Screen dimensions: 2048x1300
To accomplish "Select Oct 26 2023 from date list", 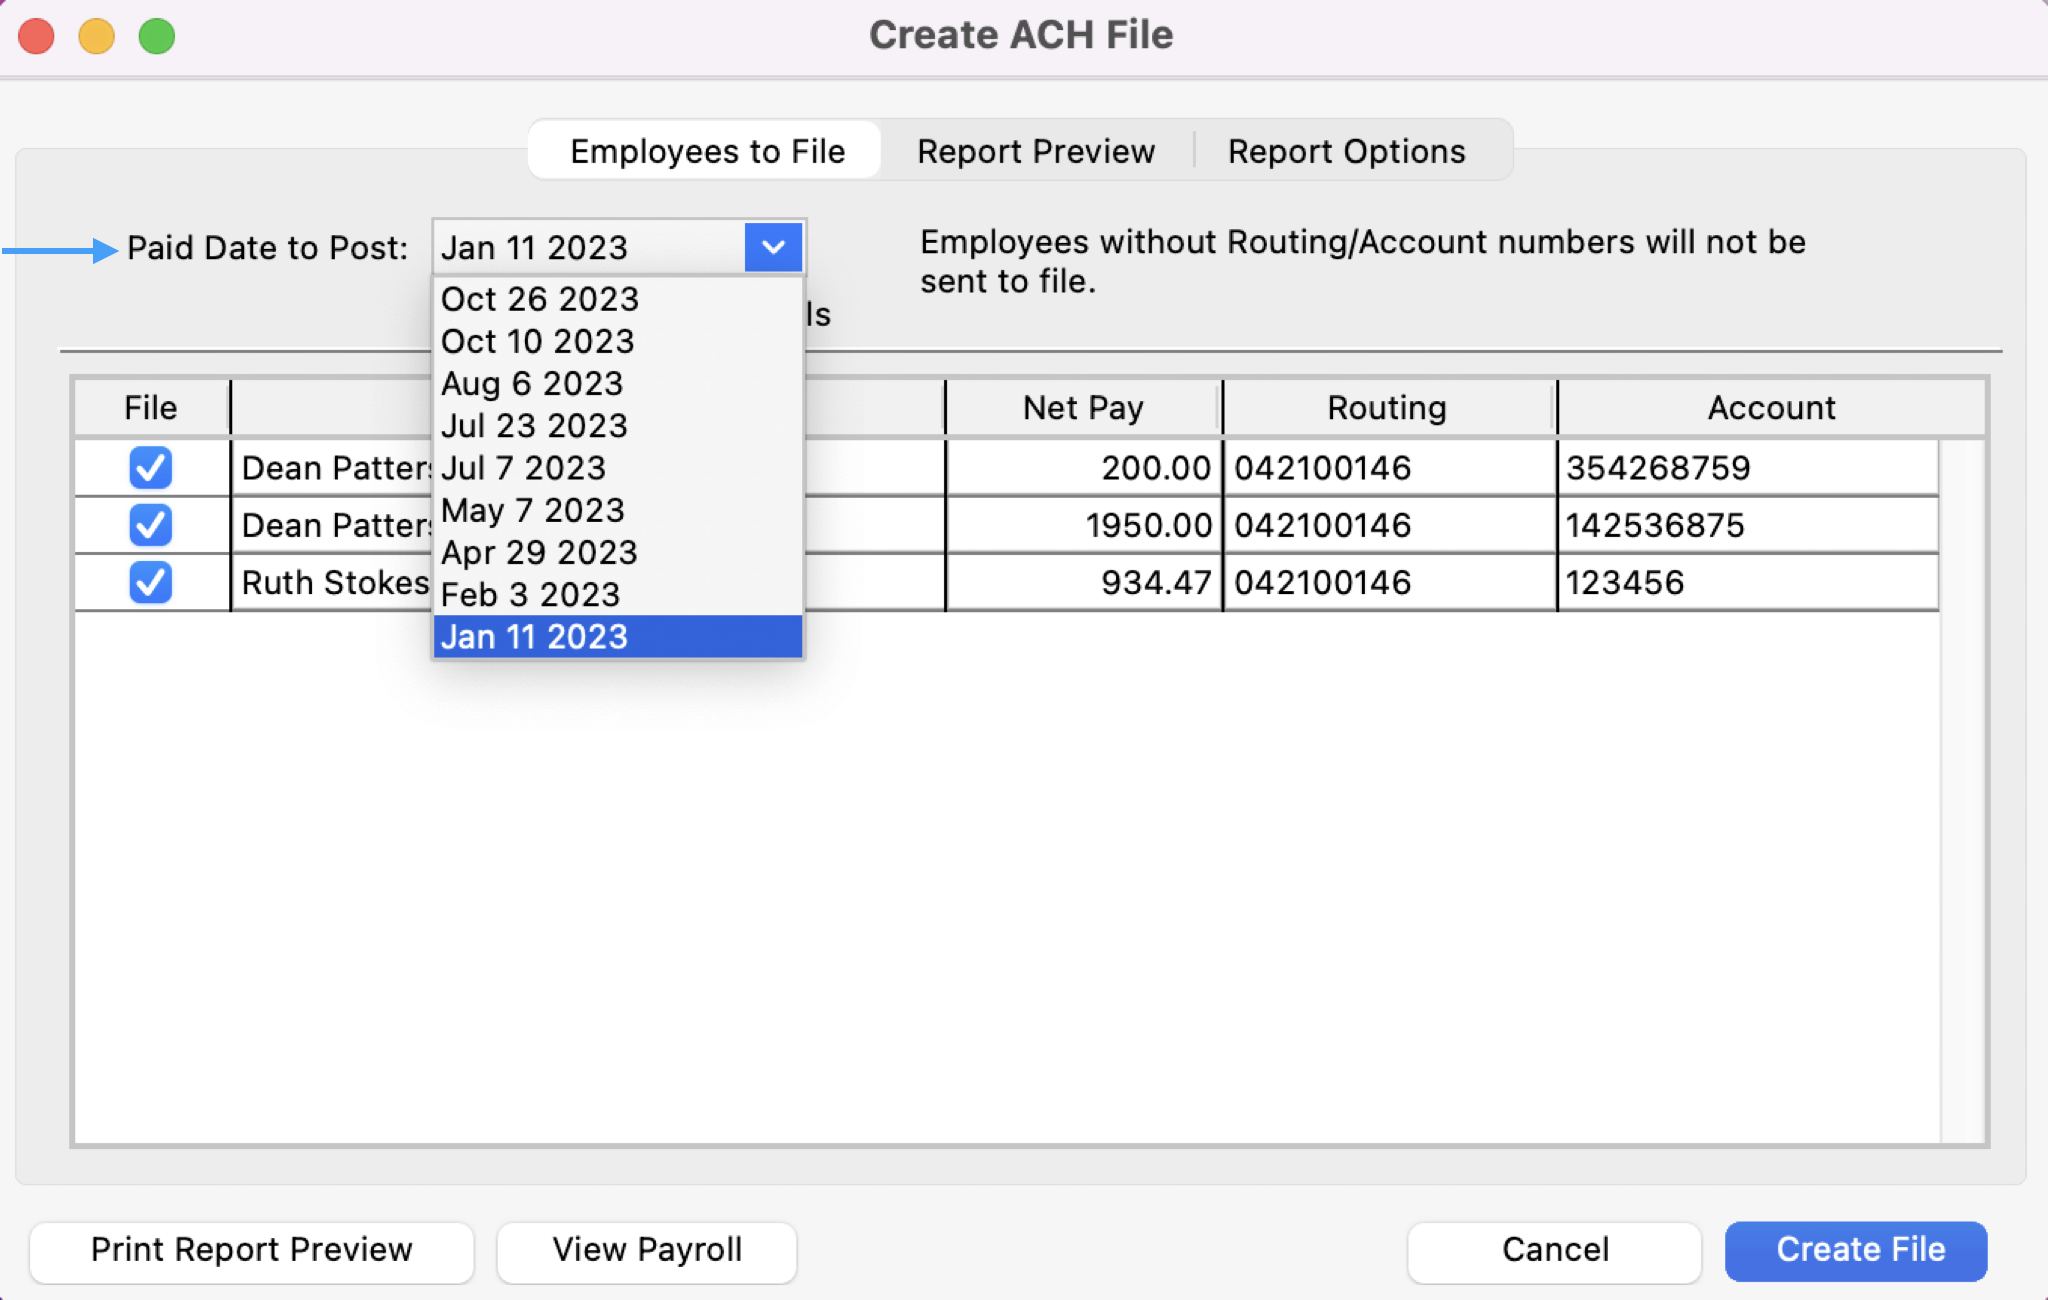I will [540, 299].
